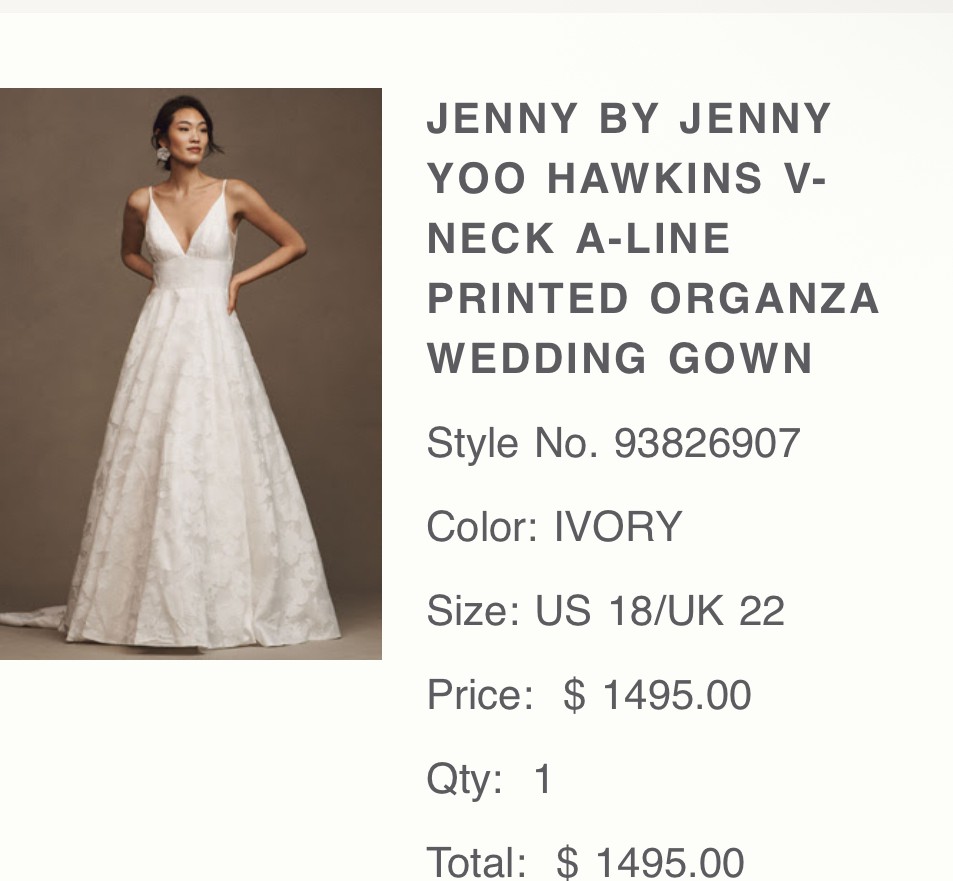Click the 'Price:' label
Viewport: 953px width, 881px height.
480,694
